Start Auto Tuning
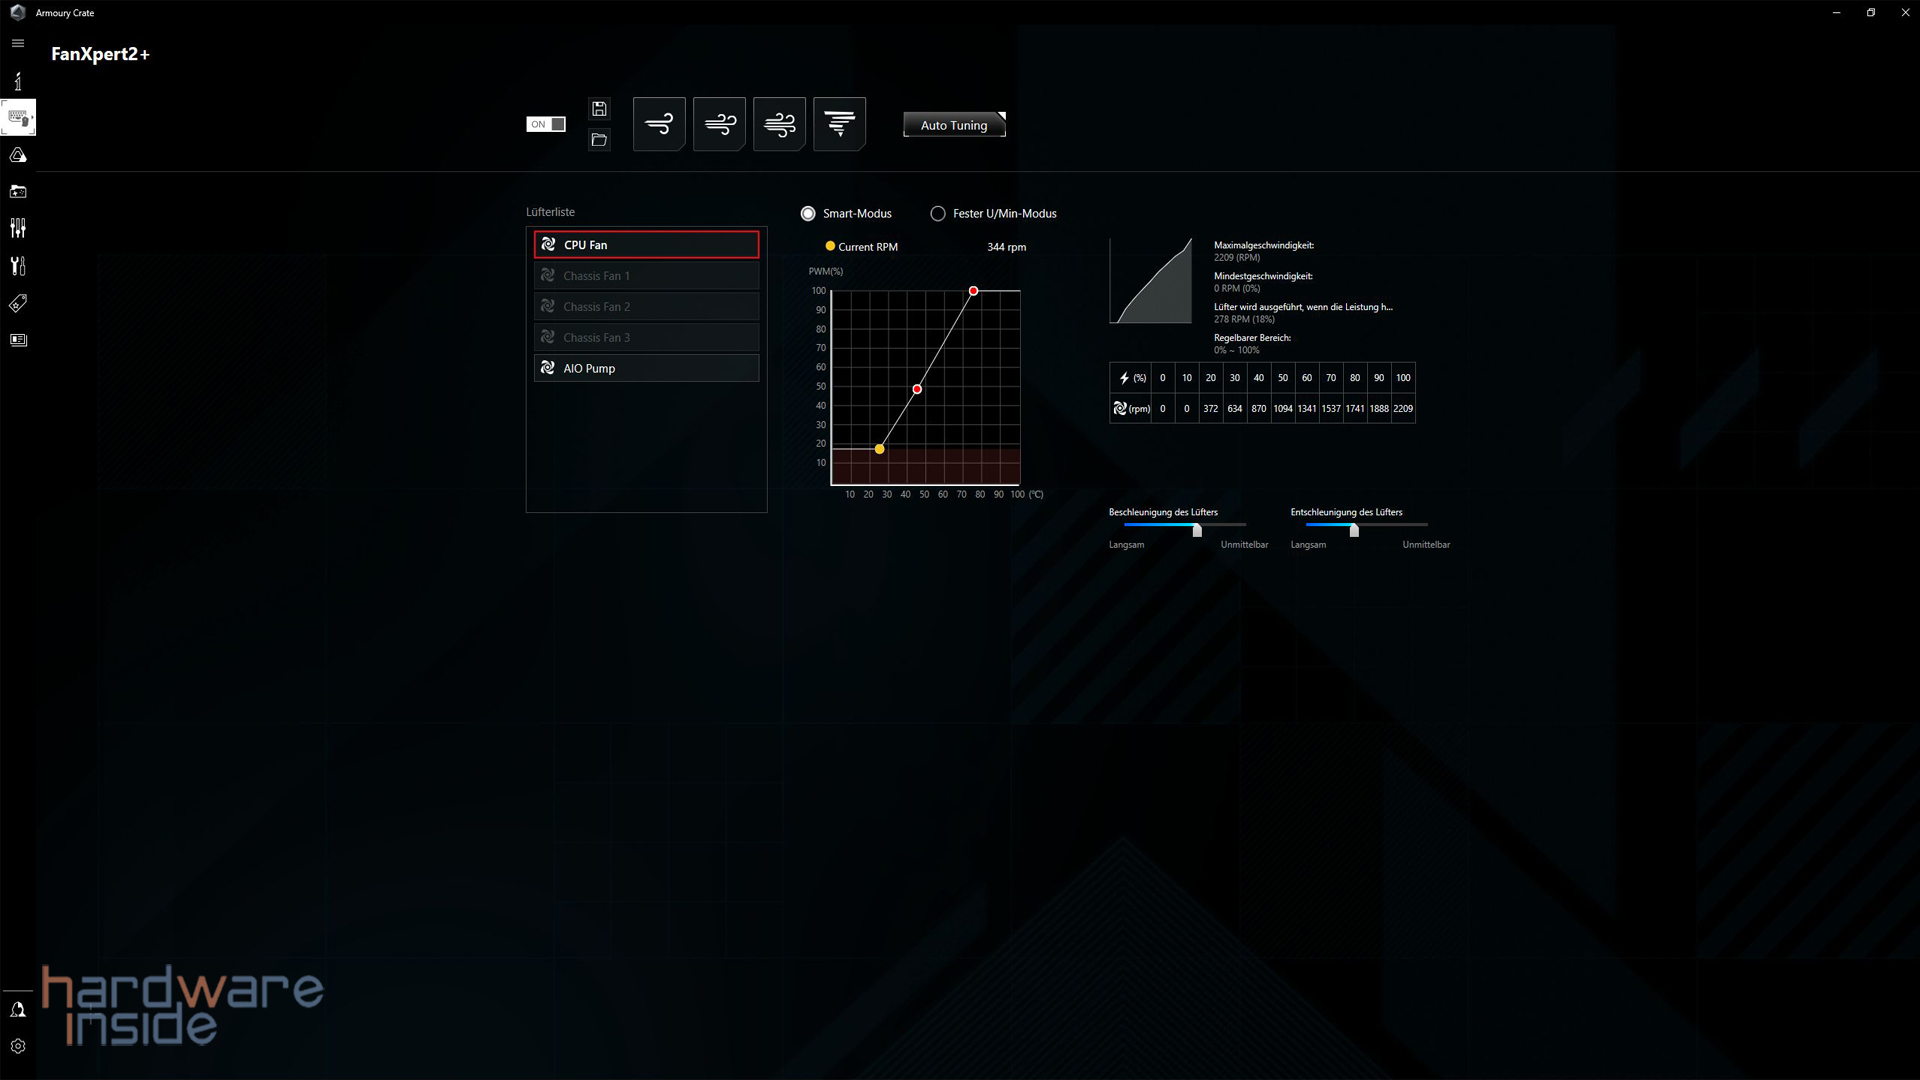The height and width of the screenshot is (1080, 1920). coord(953,124)
